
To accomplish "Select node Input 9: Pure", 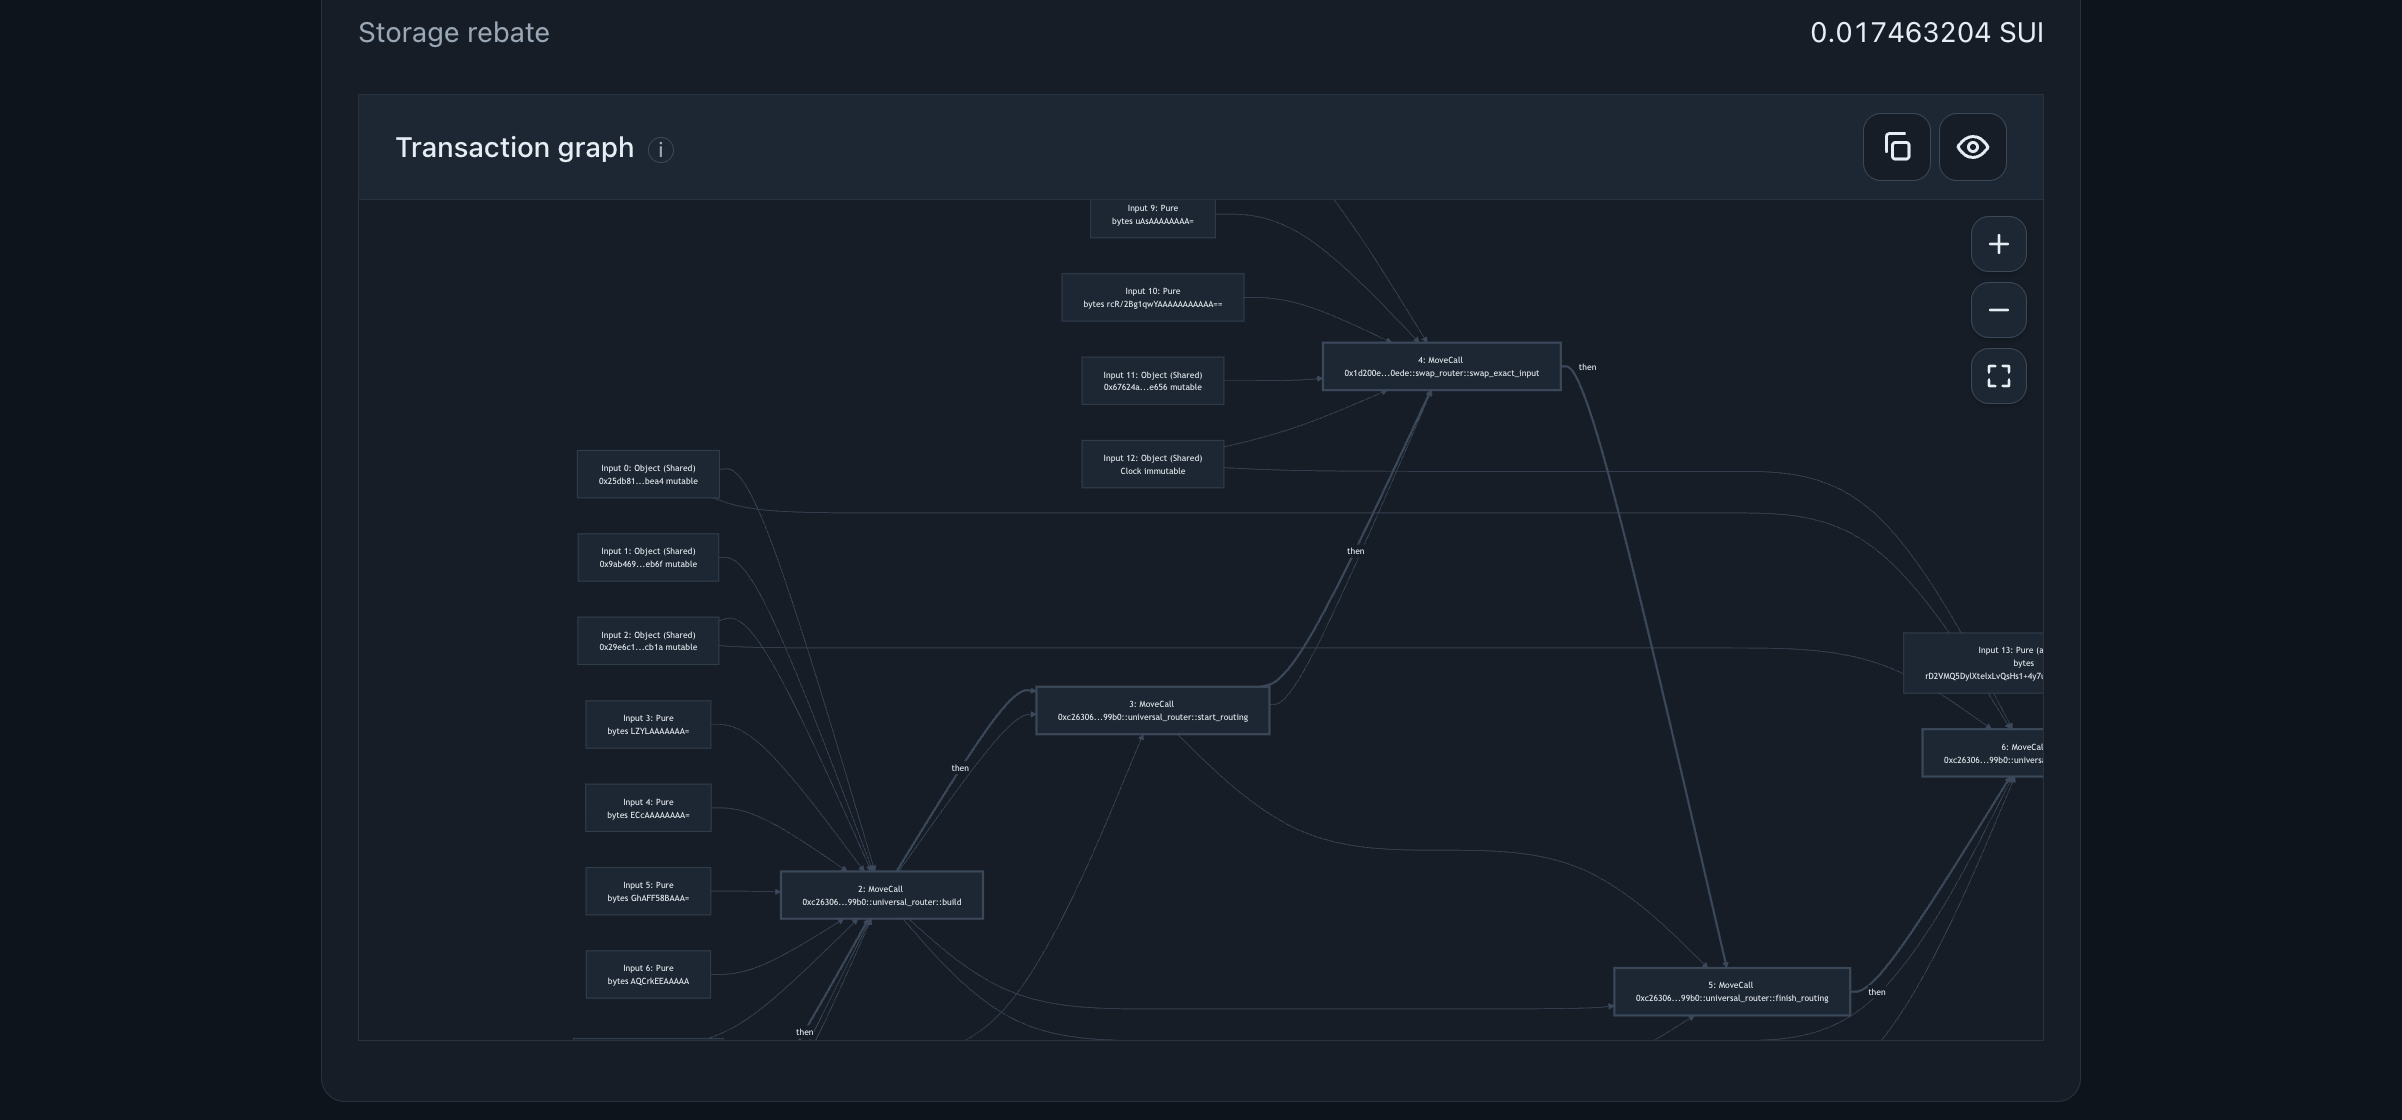I will (x=1152, y=218).
